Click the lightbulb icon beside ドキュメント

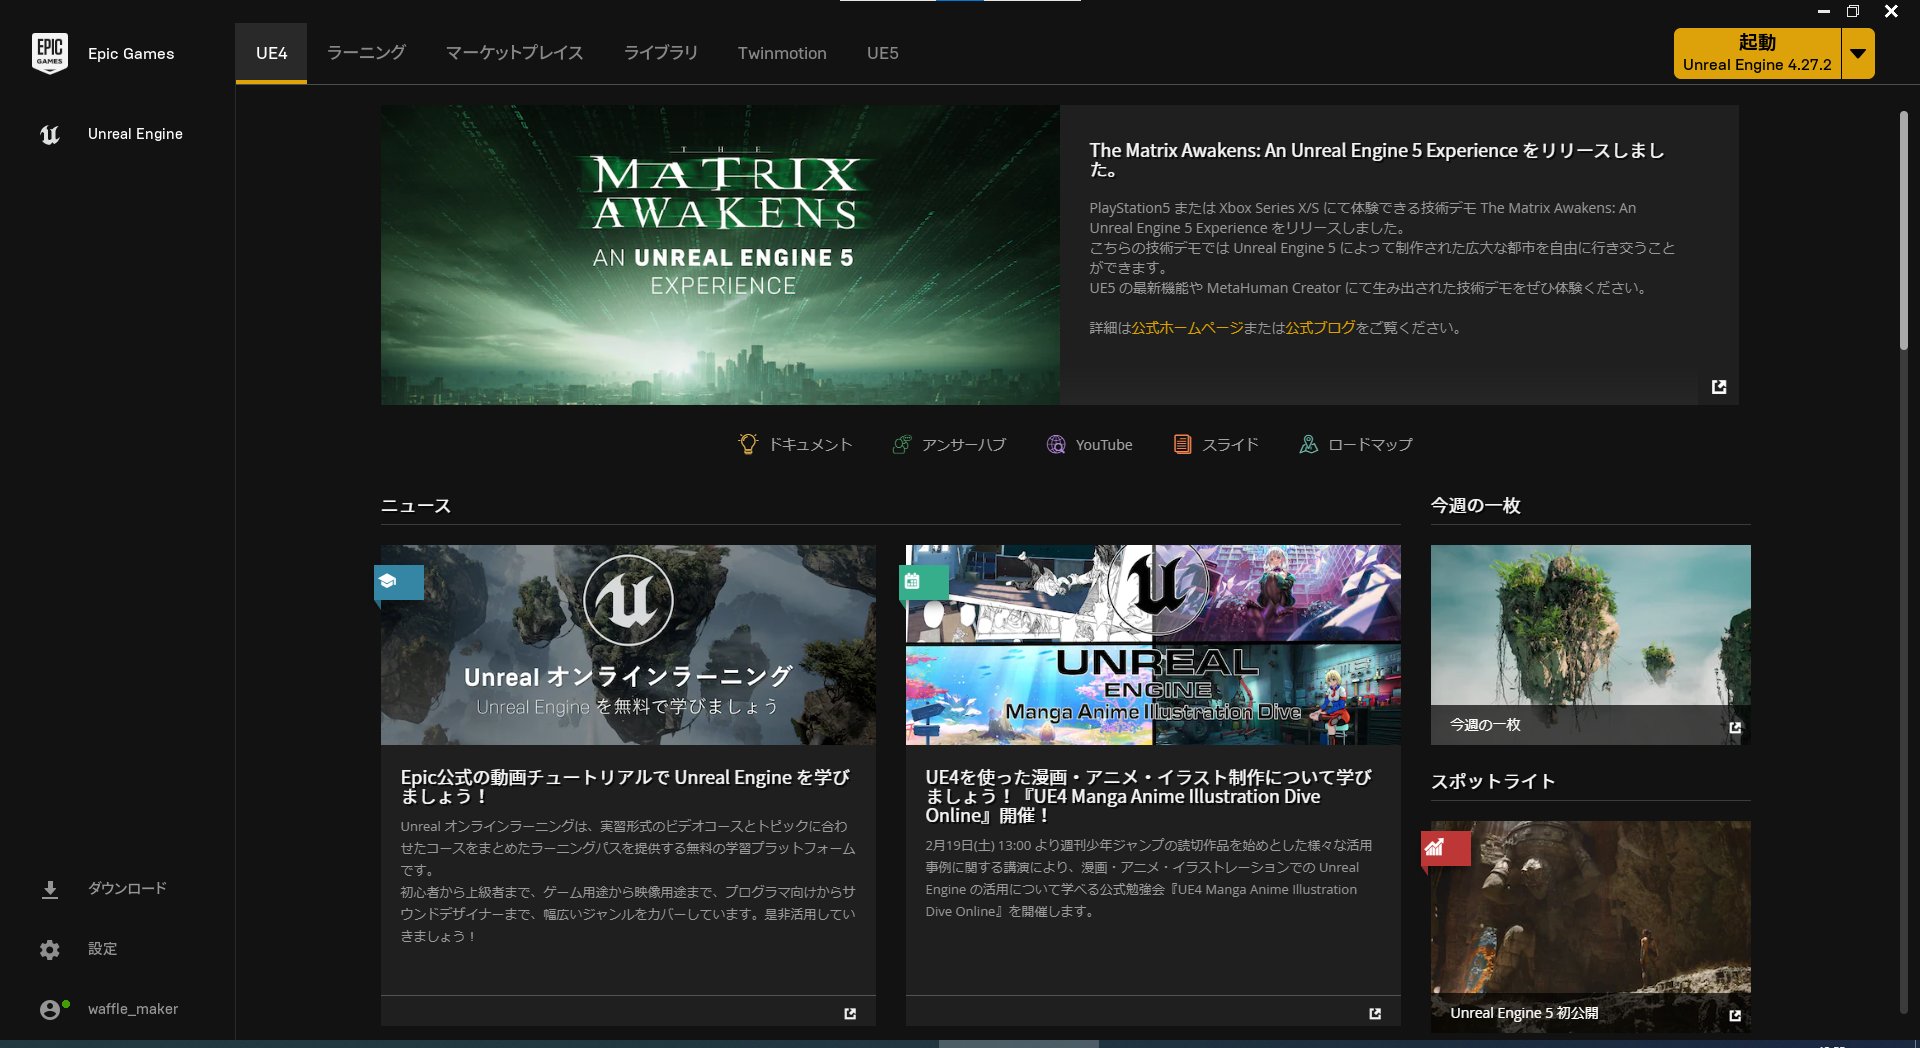[748, 444]
